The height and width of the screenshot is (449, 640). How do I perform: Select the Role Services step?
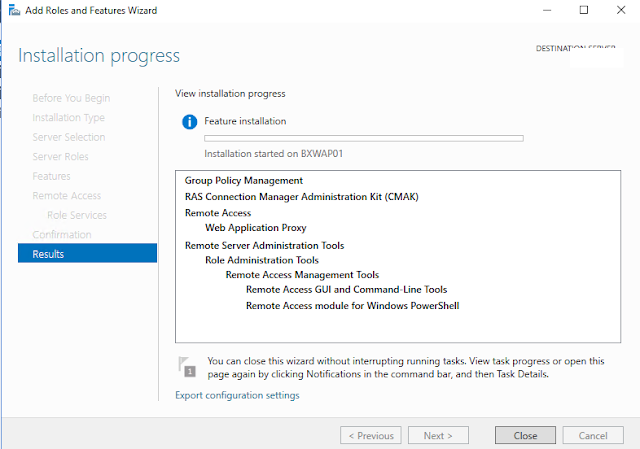tap(77, 215)
